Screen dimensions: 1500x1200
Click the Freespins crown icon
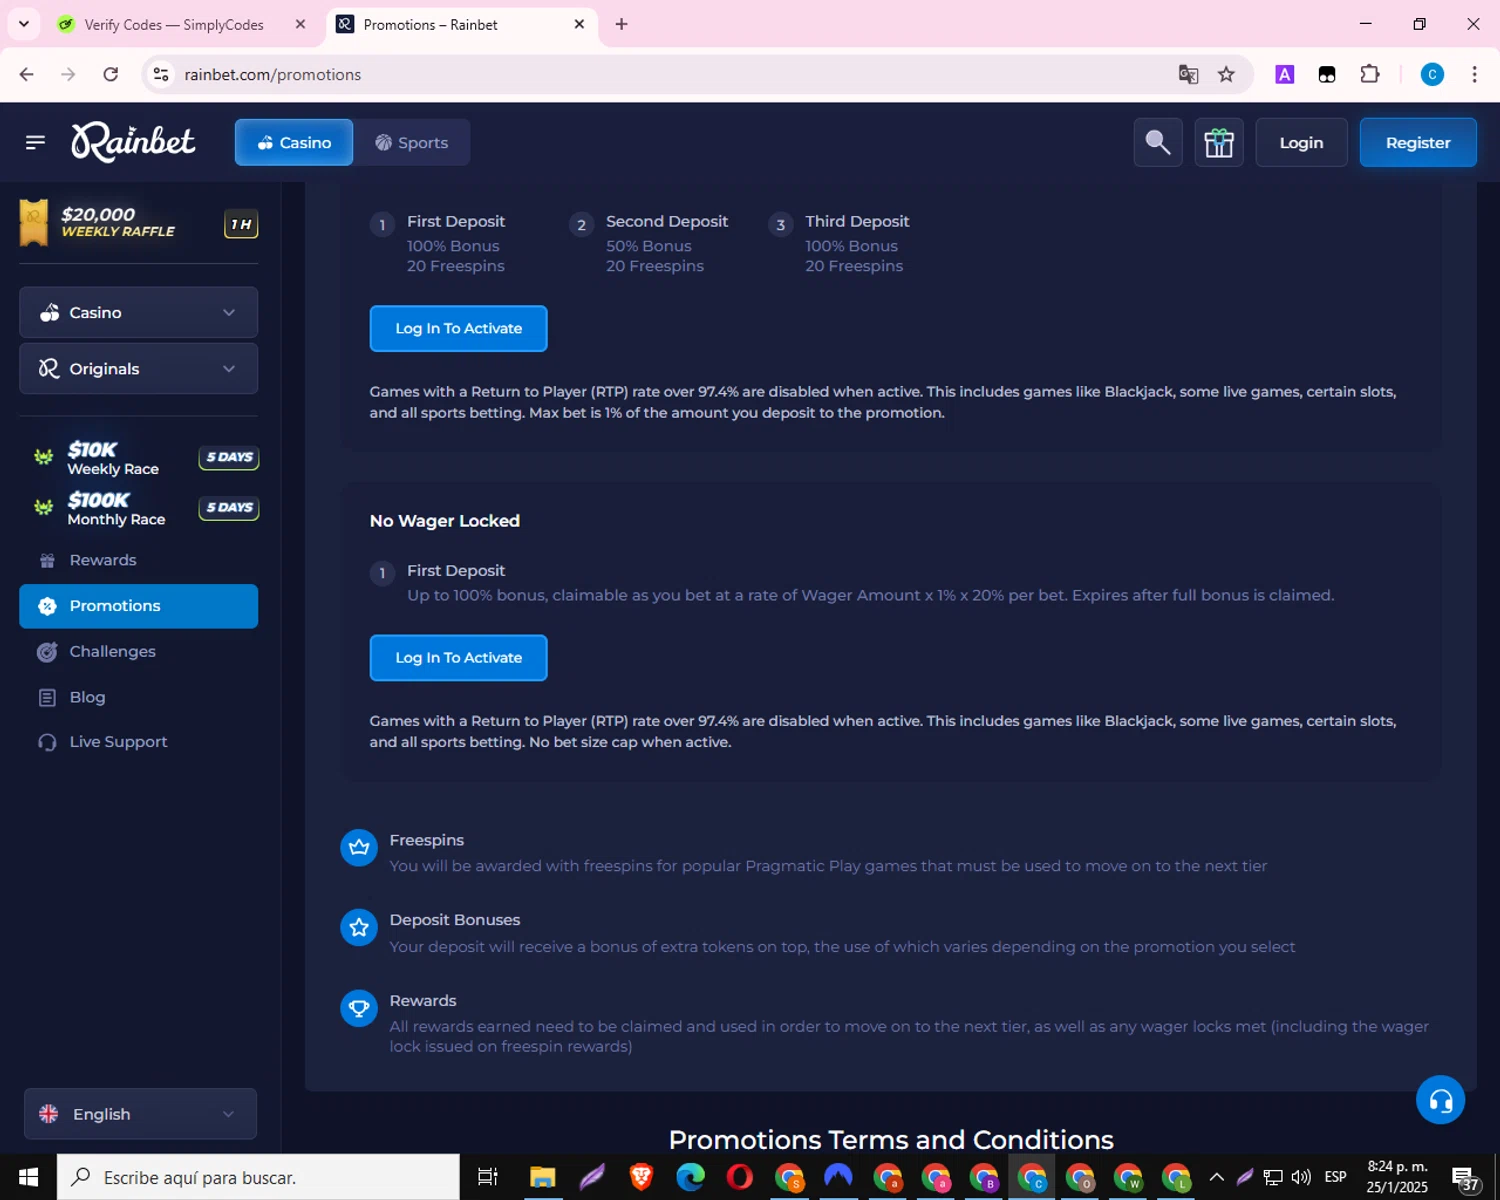tap(359, 847)
